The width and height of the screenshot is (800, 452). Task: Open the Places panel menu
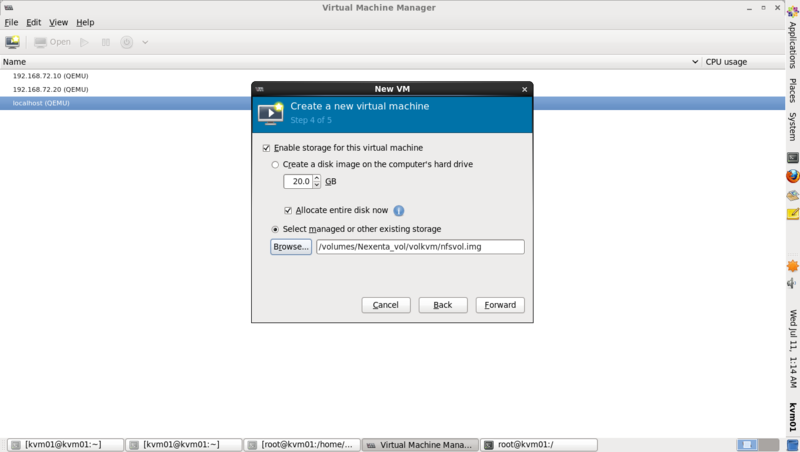click(792, 90)
